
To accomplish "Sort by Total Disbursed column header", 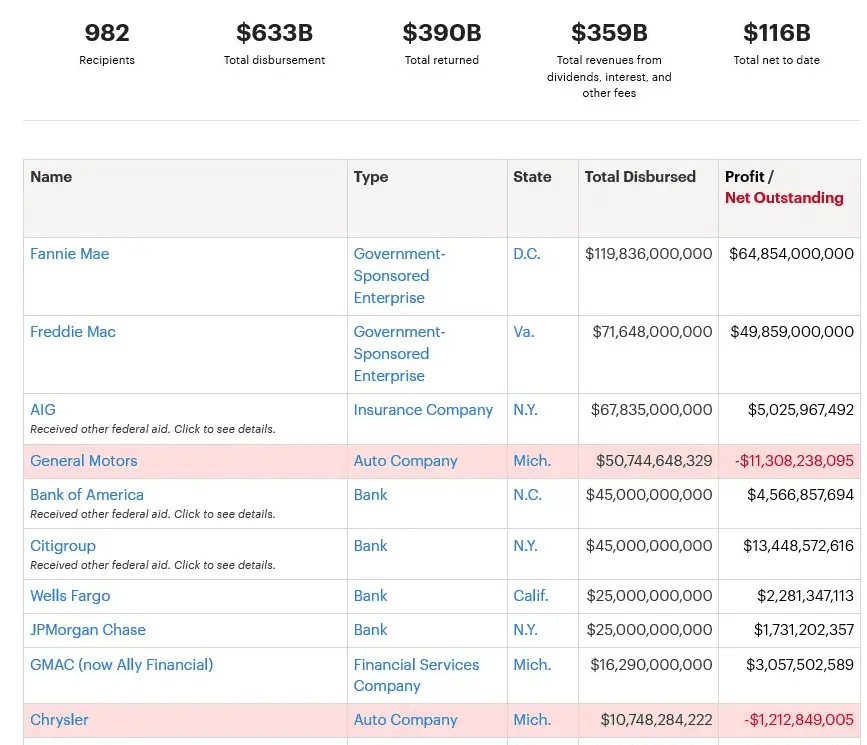I will pyautogui.click(x=640, y=177).
